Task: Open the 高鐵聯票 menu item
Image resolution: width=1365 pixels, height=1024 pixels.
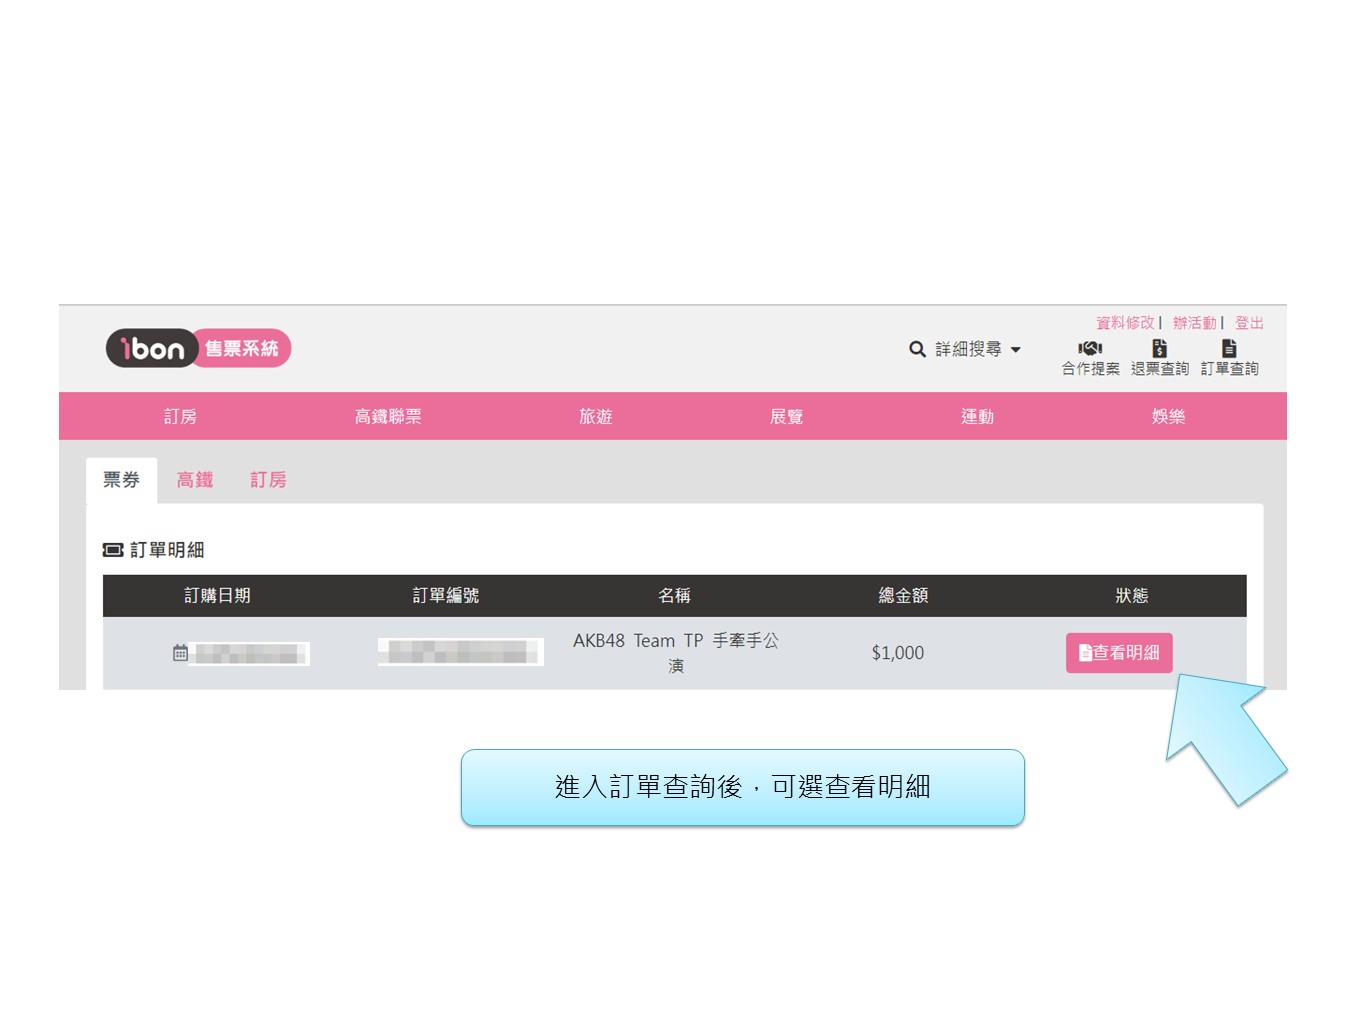Action: click(x=388, y=416)
